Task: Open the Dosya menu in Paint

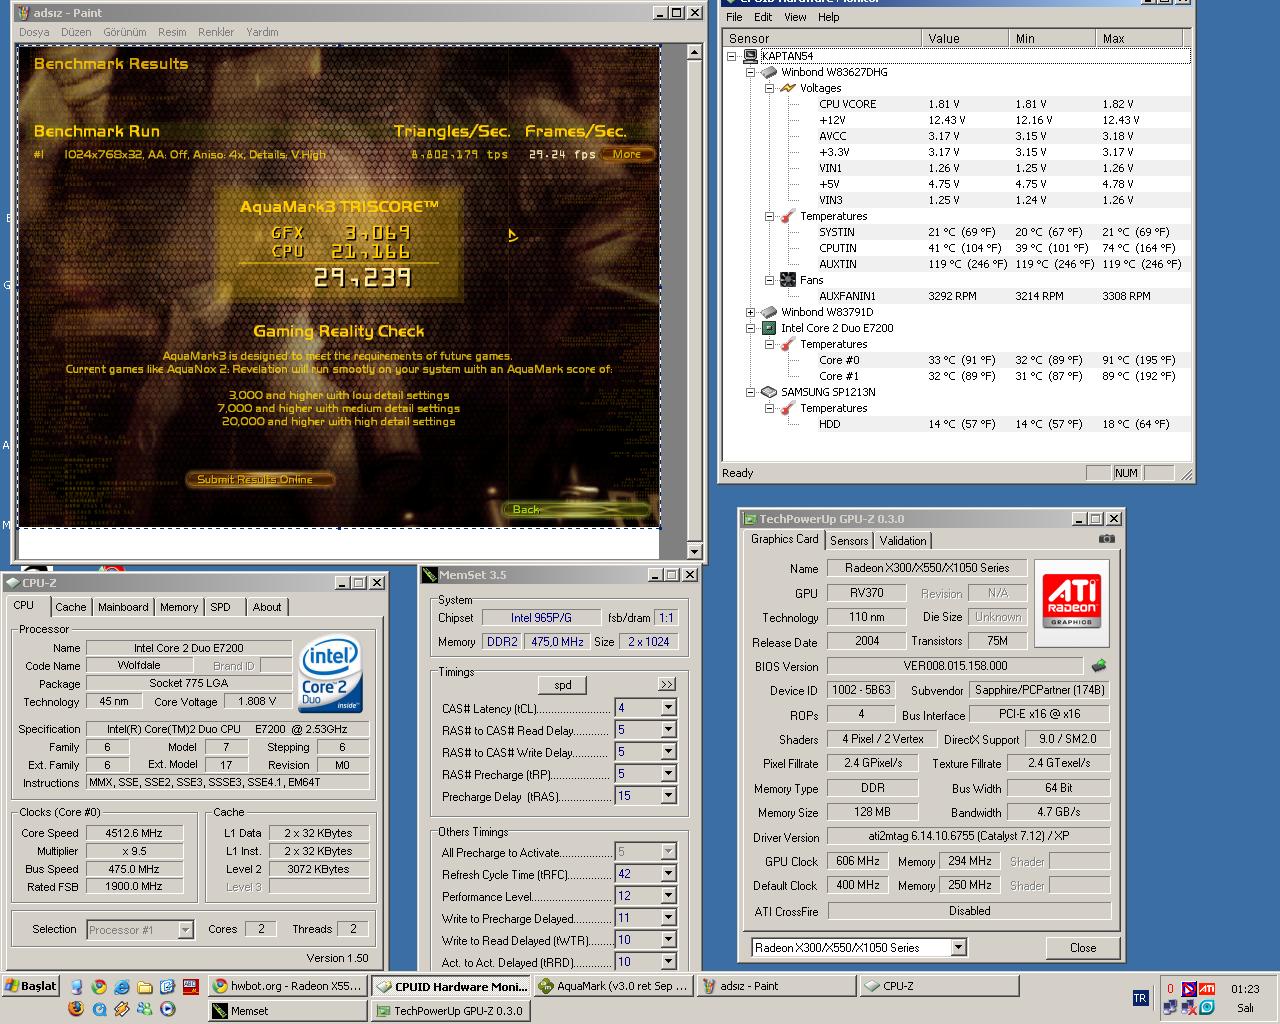Action: click(x=34, y=32)
